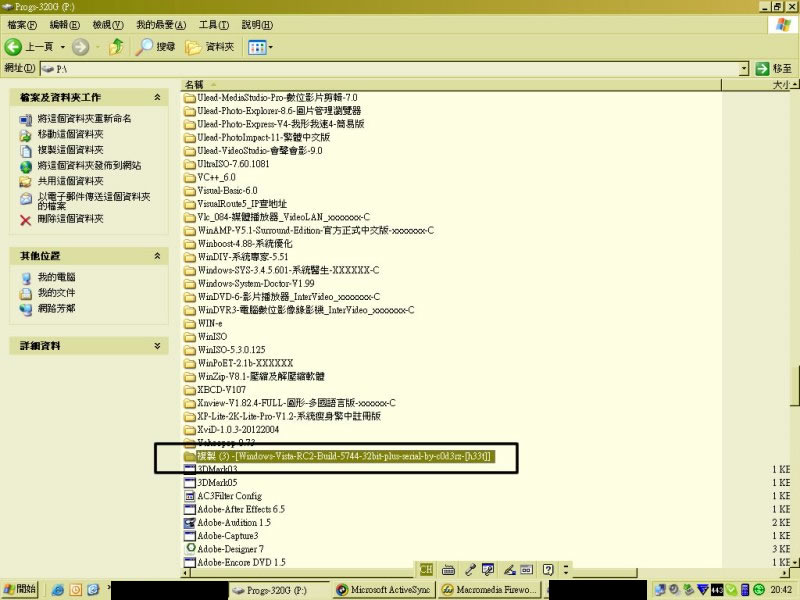
Task: Open the Back button history dropdown arrow
Action: pos(62,47)
